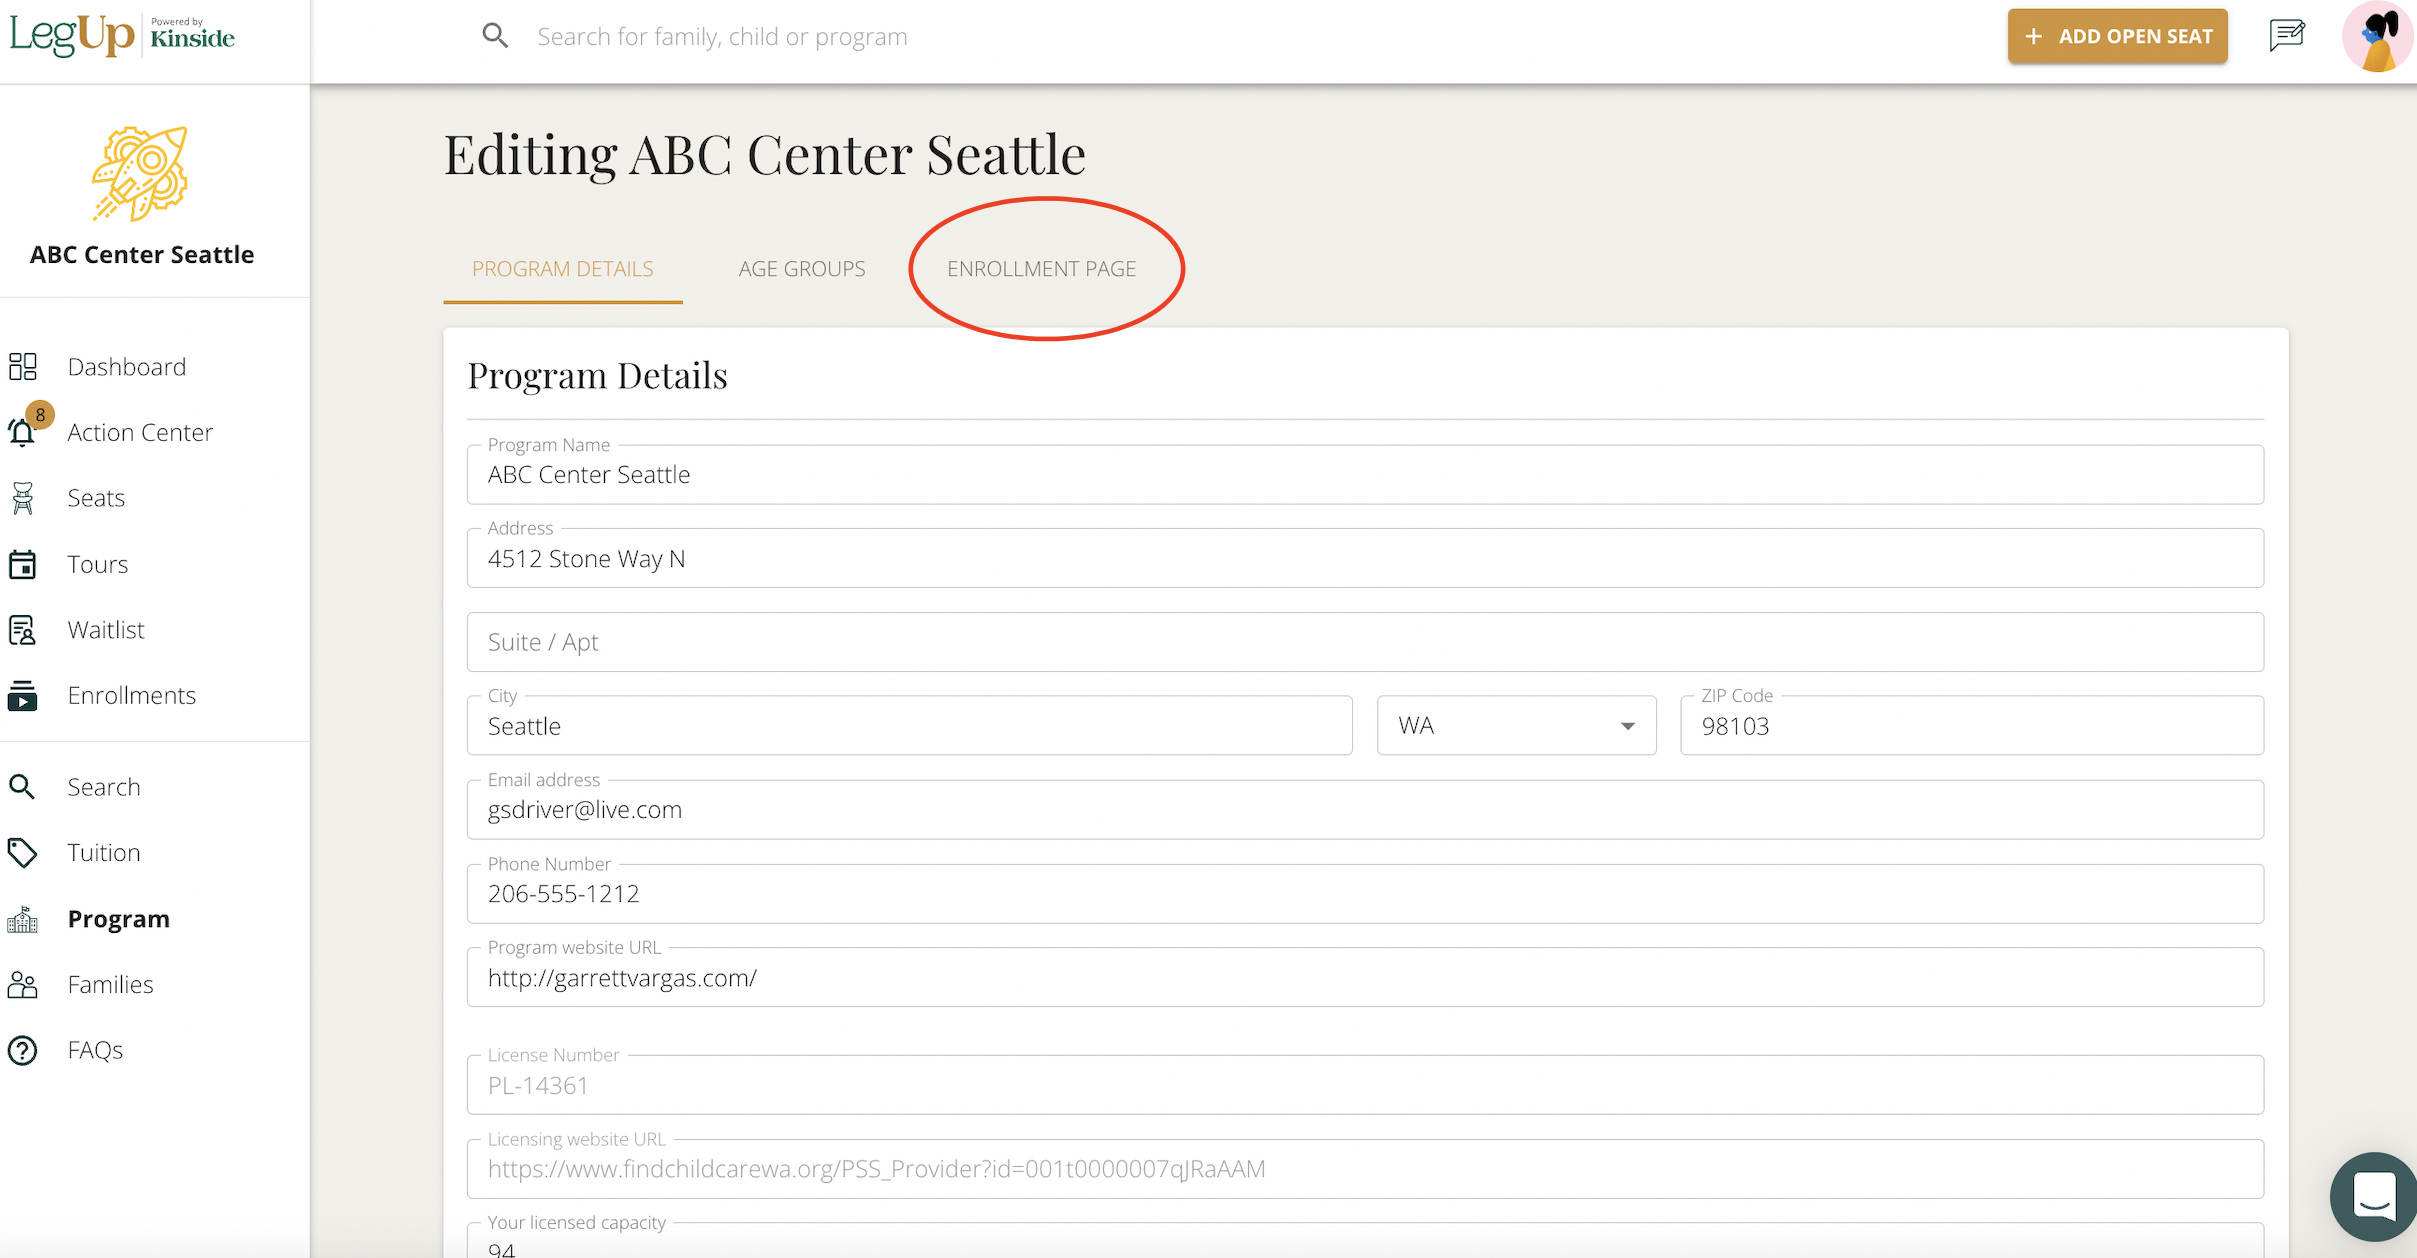Open Action Center menu item
Image resolution: width=2417 pixels, height=1258 pixels.
(140, 432)
